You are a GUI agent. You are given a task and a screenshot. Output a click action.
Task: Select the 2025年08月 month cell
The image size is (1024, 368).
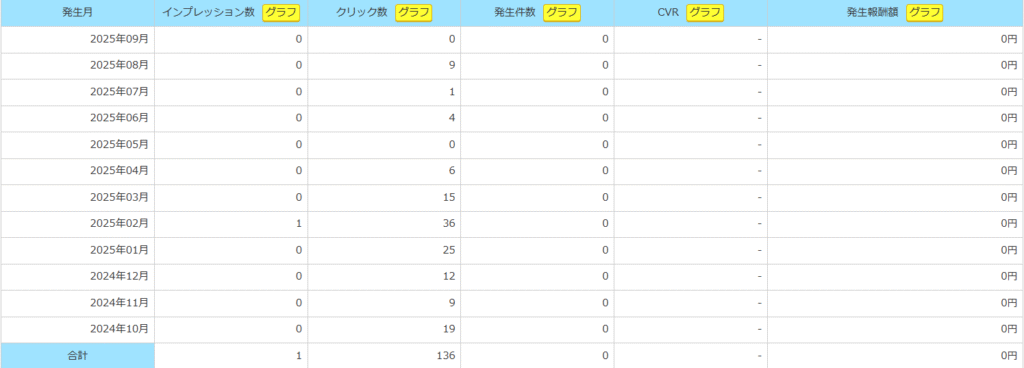click(77, 66)
